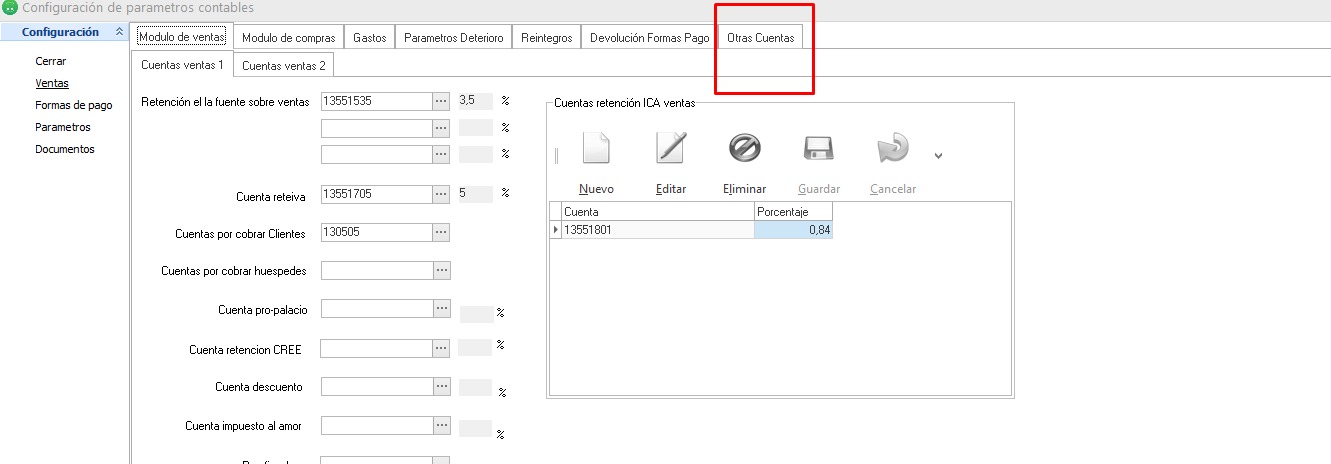Click Formas de pago in sidebar
1331x464 pixels.
[73, 105]
